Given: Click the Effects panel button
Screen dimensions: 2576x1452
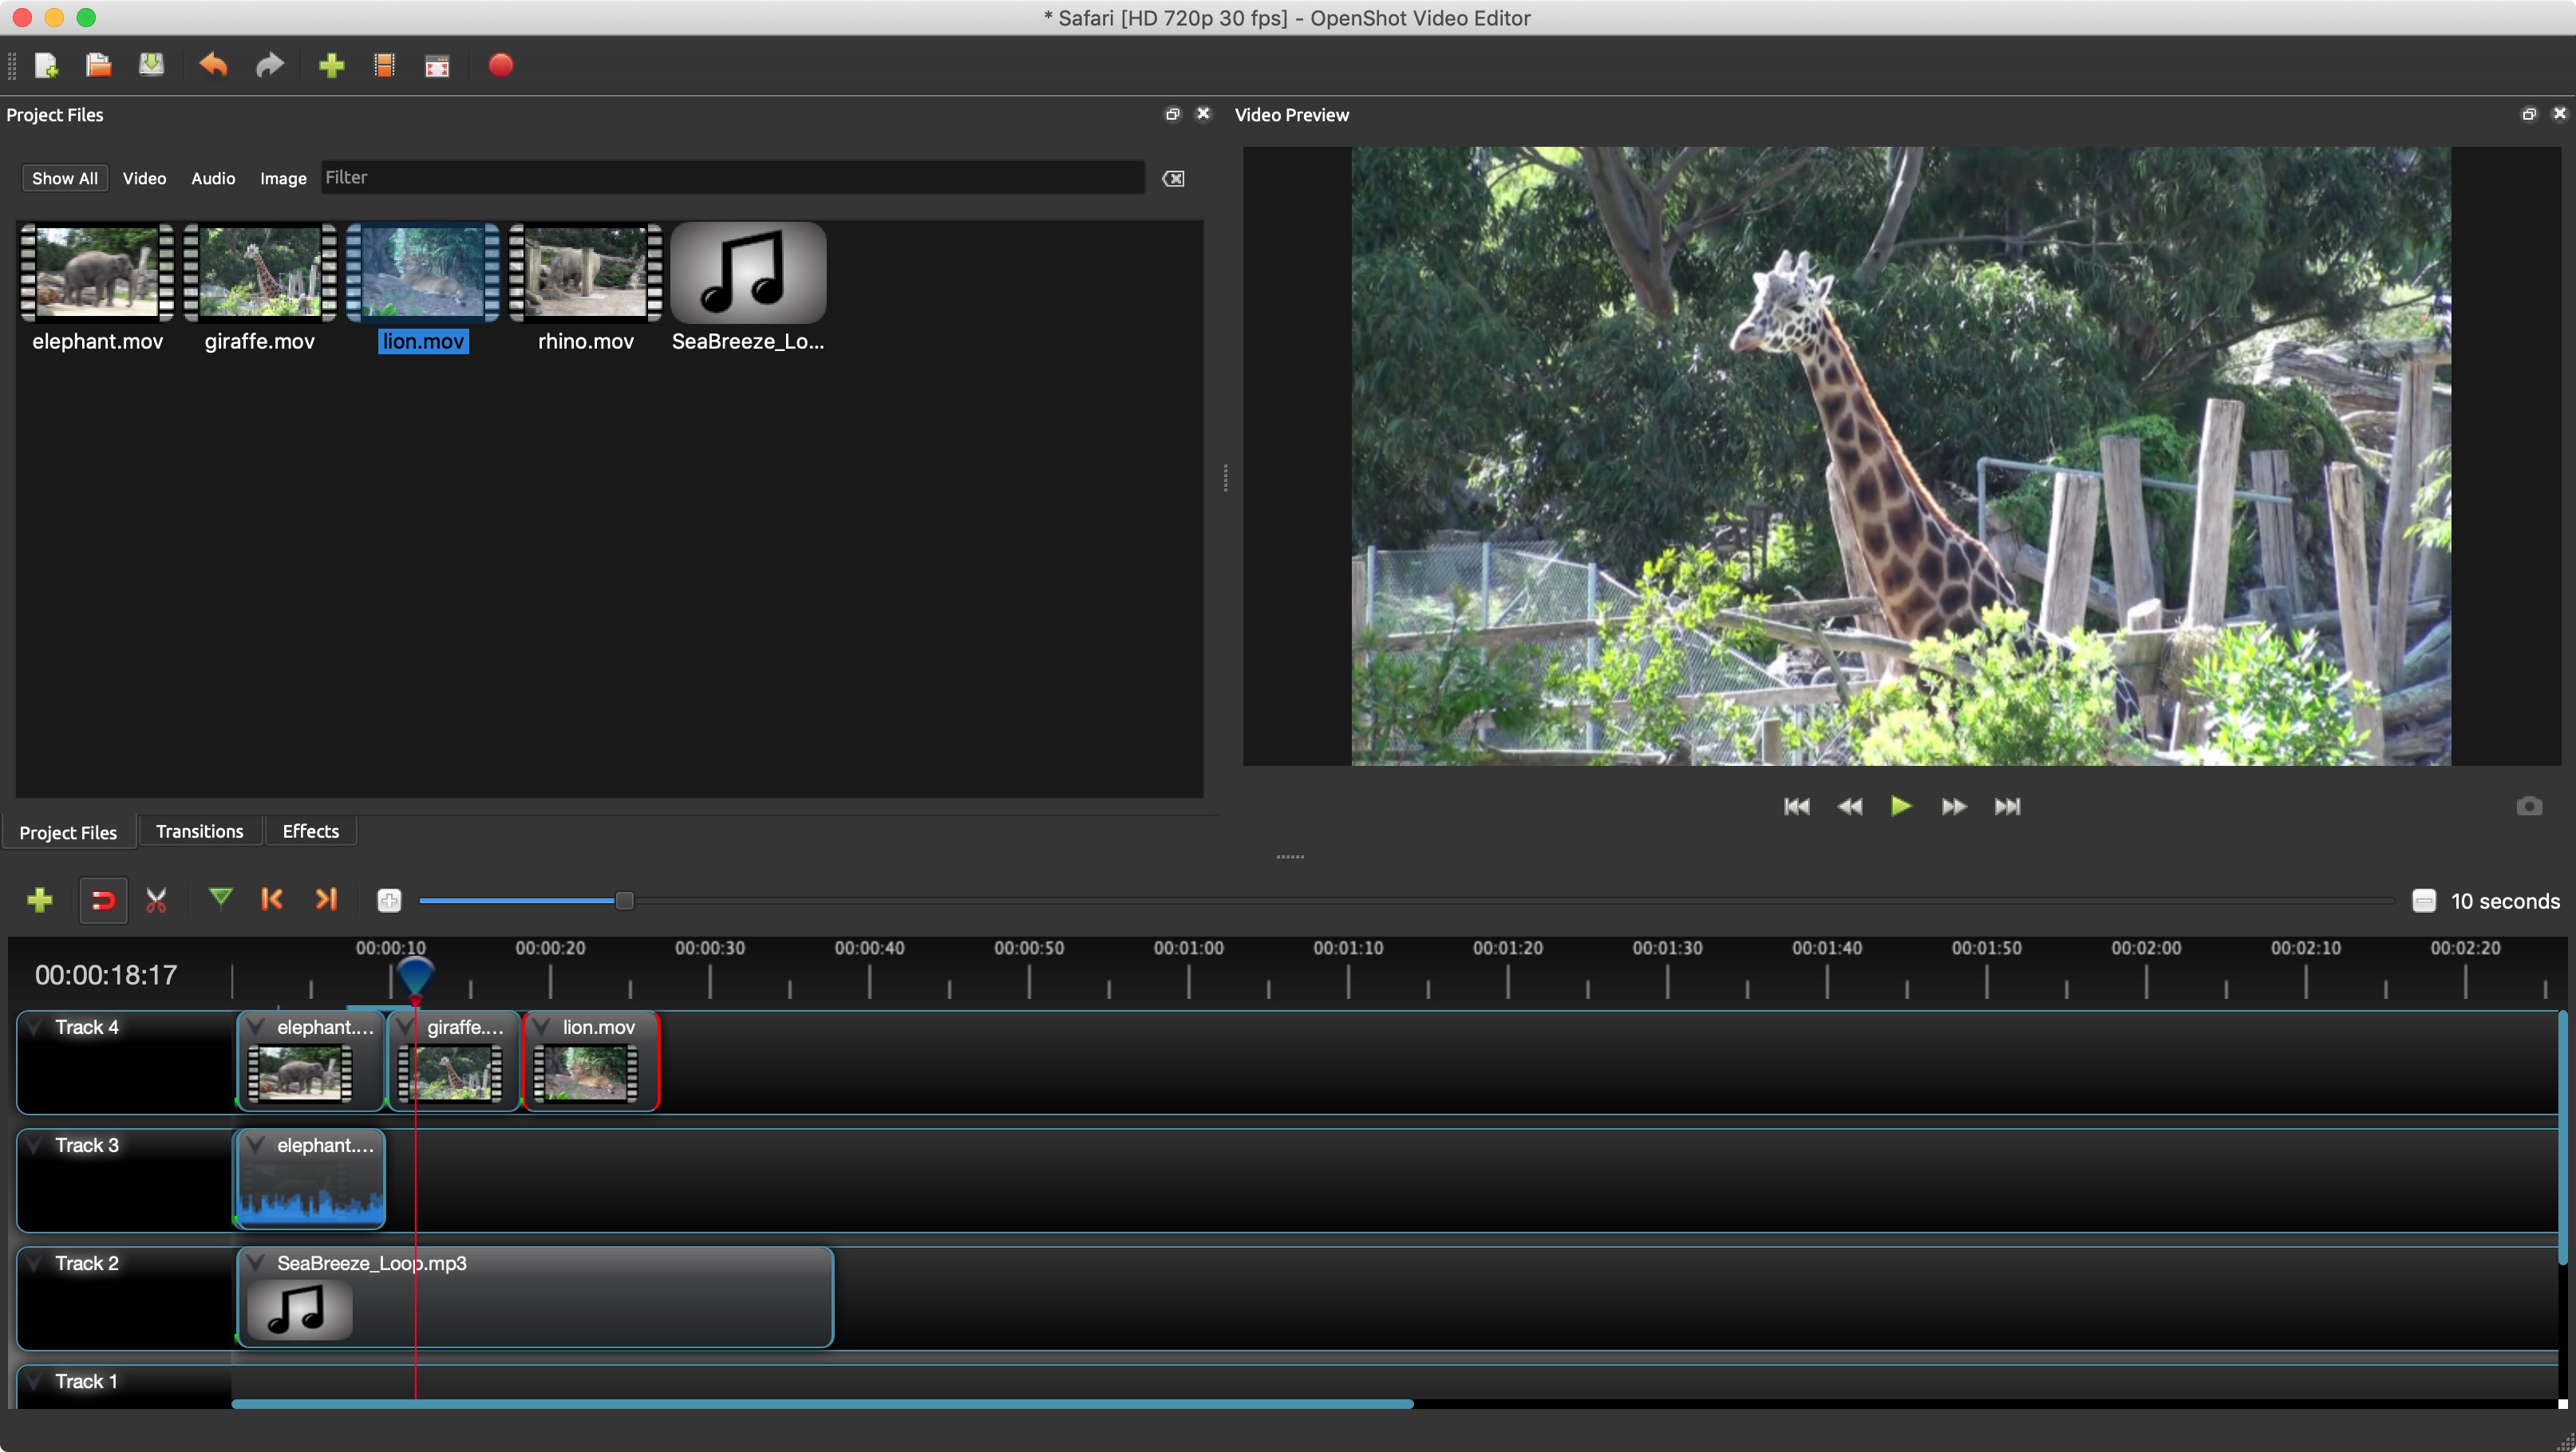Looking at the screenshot, I should pos(310,830).
